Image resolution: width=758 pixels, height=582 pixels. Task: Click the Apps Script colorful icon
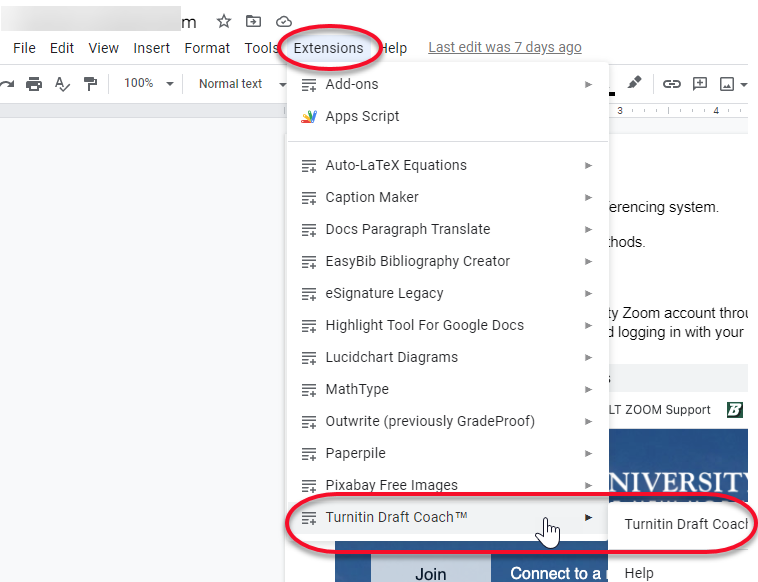[x=309, y=116]
